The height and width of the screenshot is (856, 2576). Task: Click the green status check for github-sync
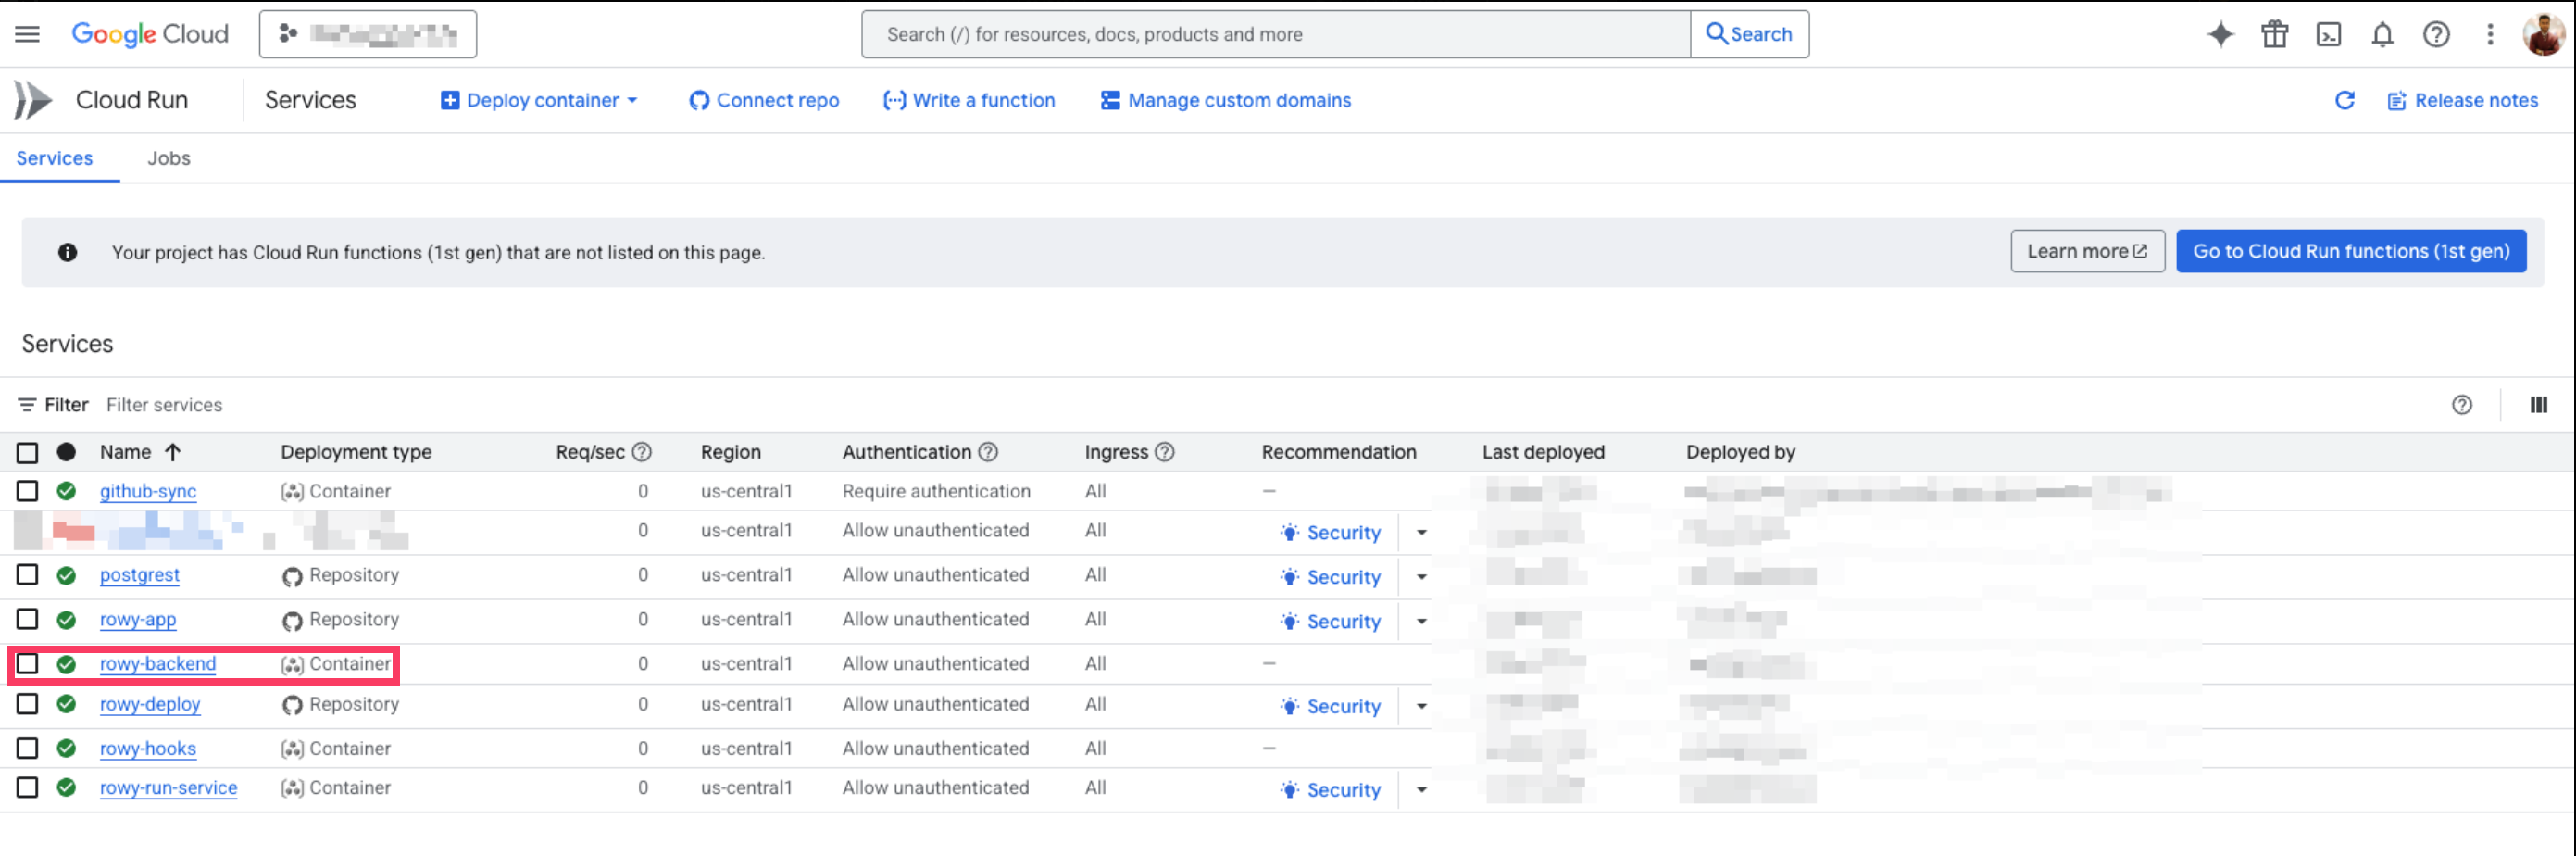[66, 491]
